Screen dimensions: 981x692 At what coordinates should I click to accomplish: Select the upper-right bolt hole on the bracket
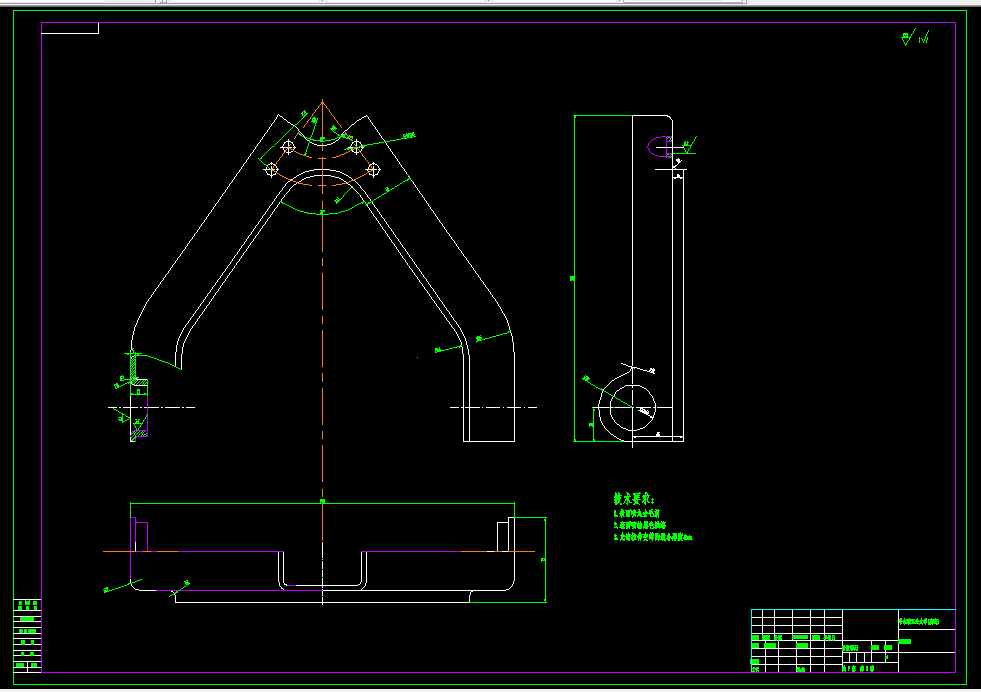[x=356, y=147]
